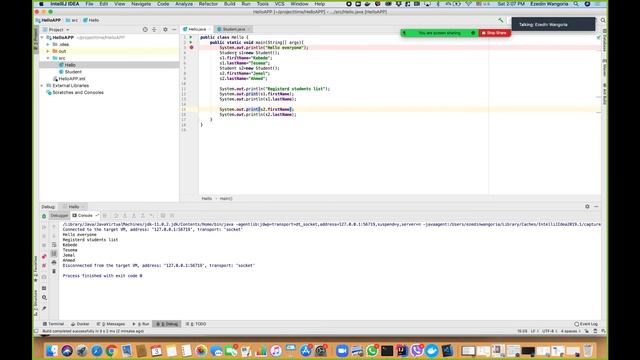
Task: Click Resume Program icon in Debug panel
Action: click(44, 227)
